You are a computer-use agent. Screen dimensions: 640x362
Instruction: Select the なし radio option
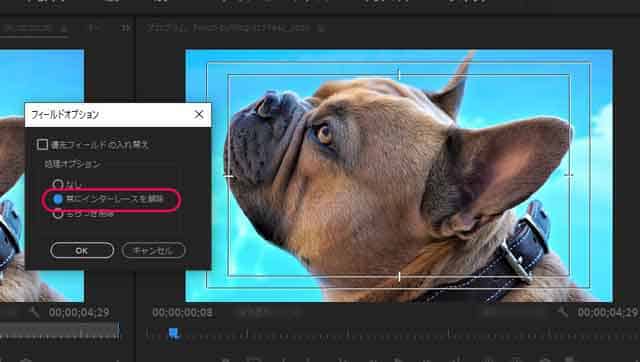click(58, 184)
